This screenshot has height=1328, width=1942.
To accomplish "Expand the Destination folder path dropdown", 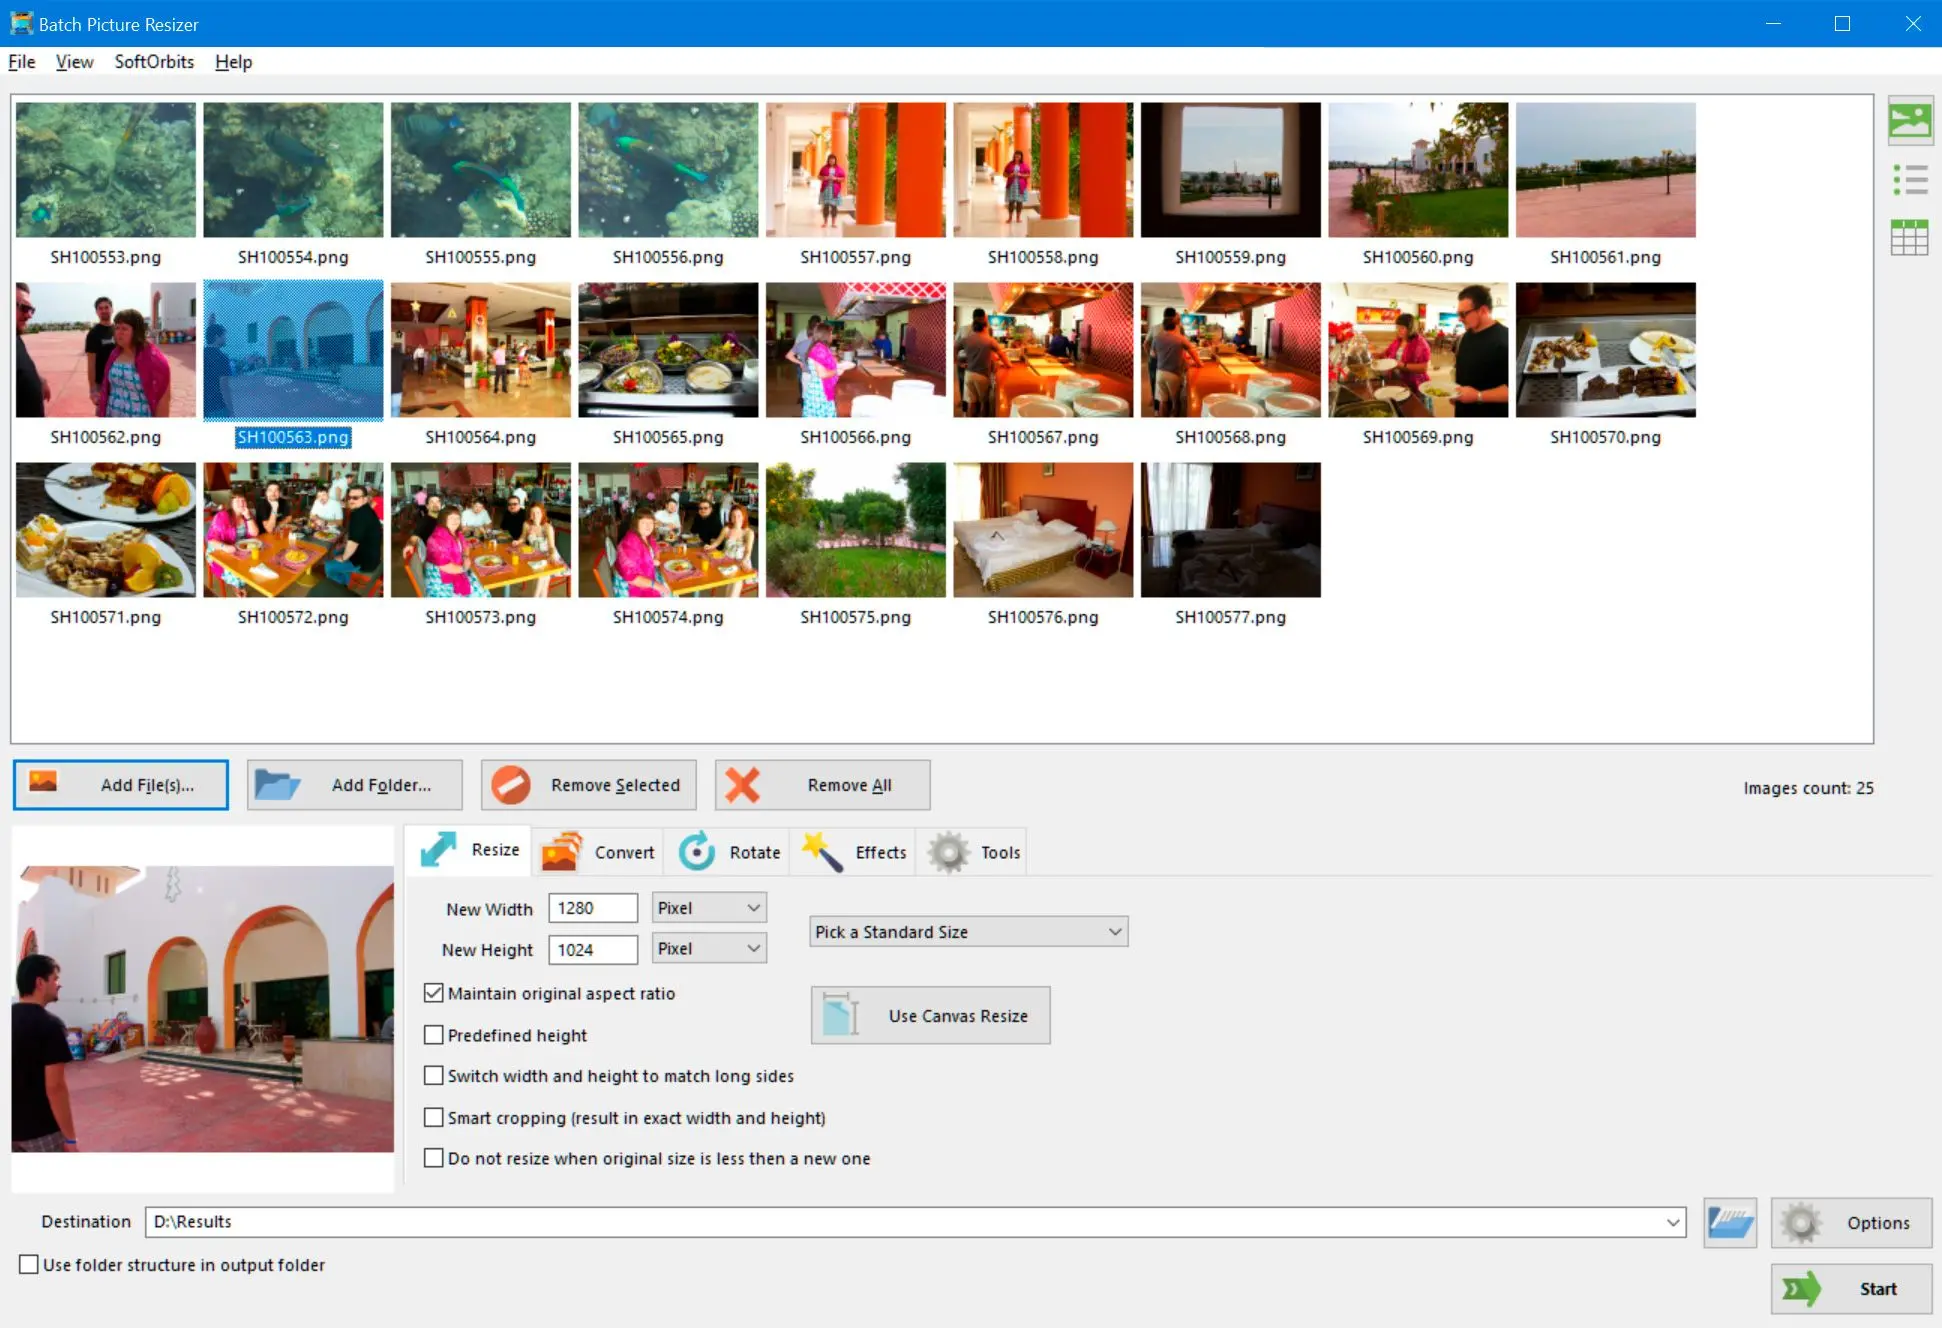I will (x=1673, y=1220).
